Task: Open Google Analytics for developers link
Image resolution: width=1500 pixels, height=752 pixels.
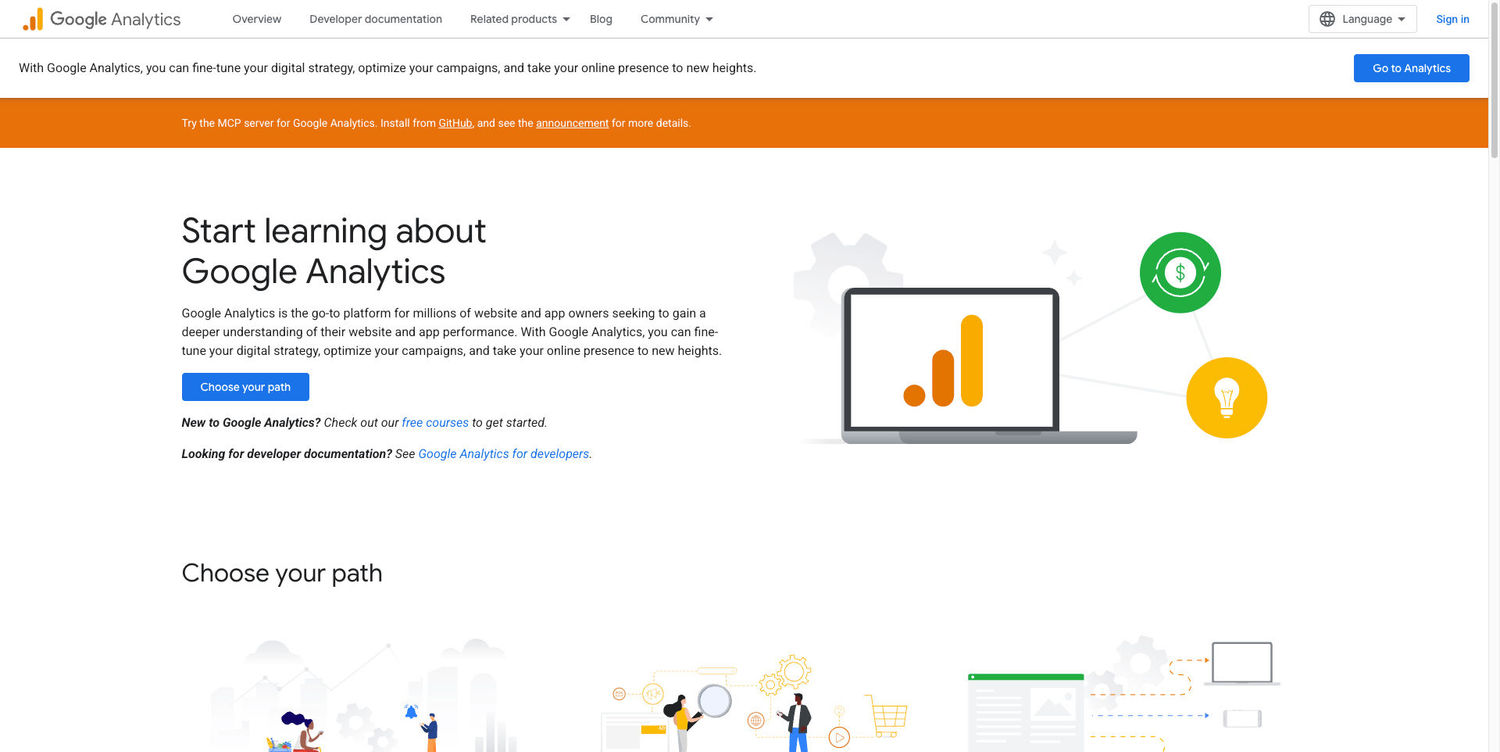Action: pos(503,454)
